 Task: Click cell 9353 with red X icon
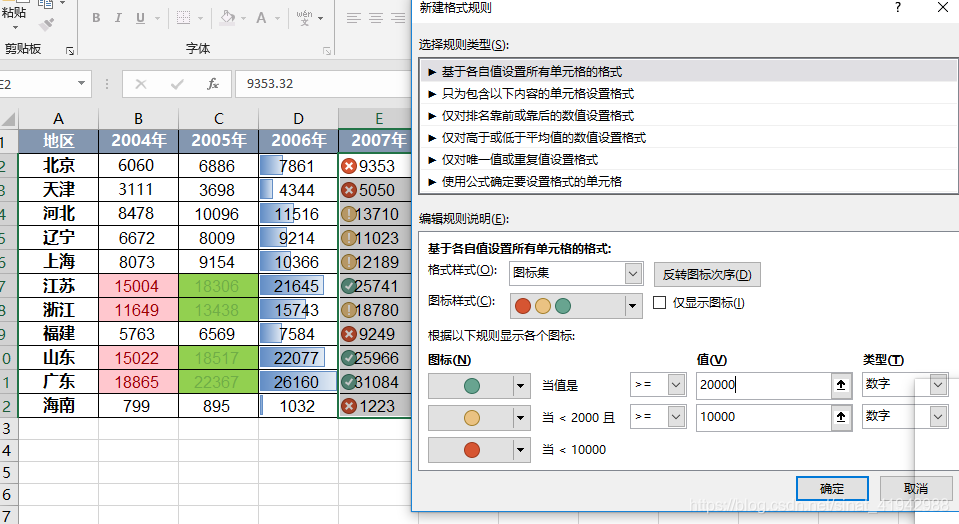(x=375, y=166)
